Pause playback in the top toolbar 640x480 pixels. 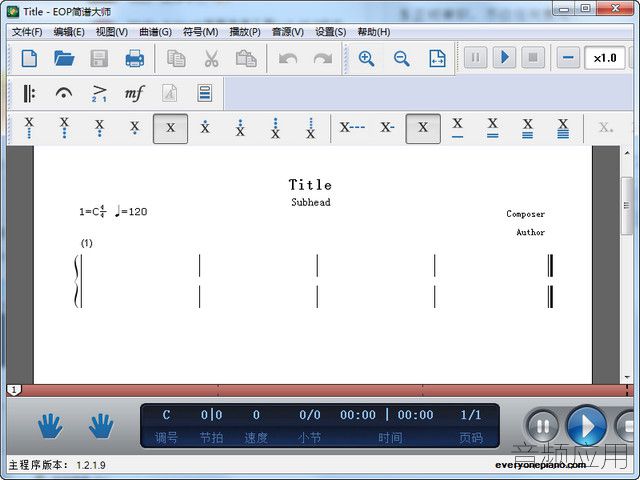click(476, 57)
